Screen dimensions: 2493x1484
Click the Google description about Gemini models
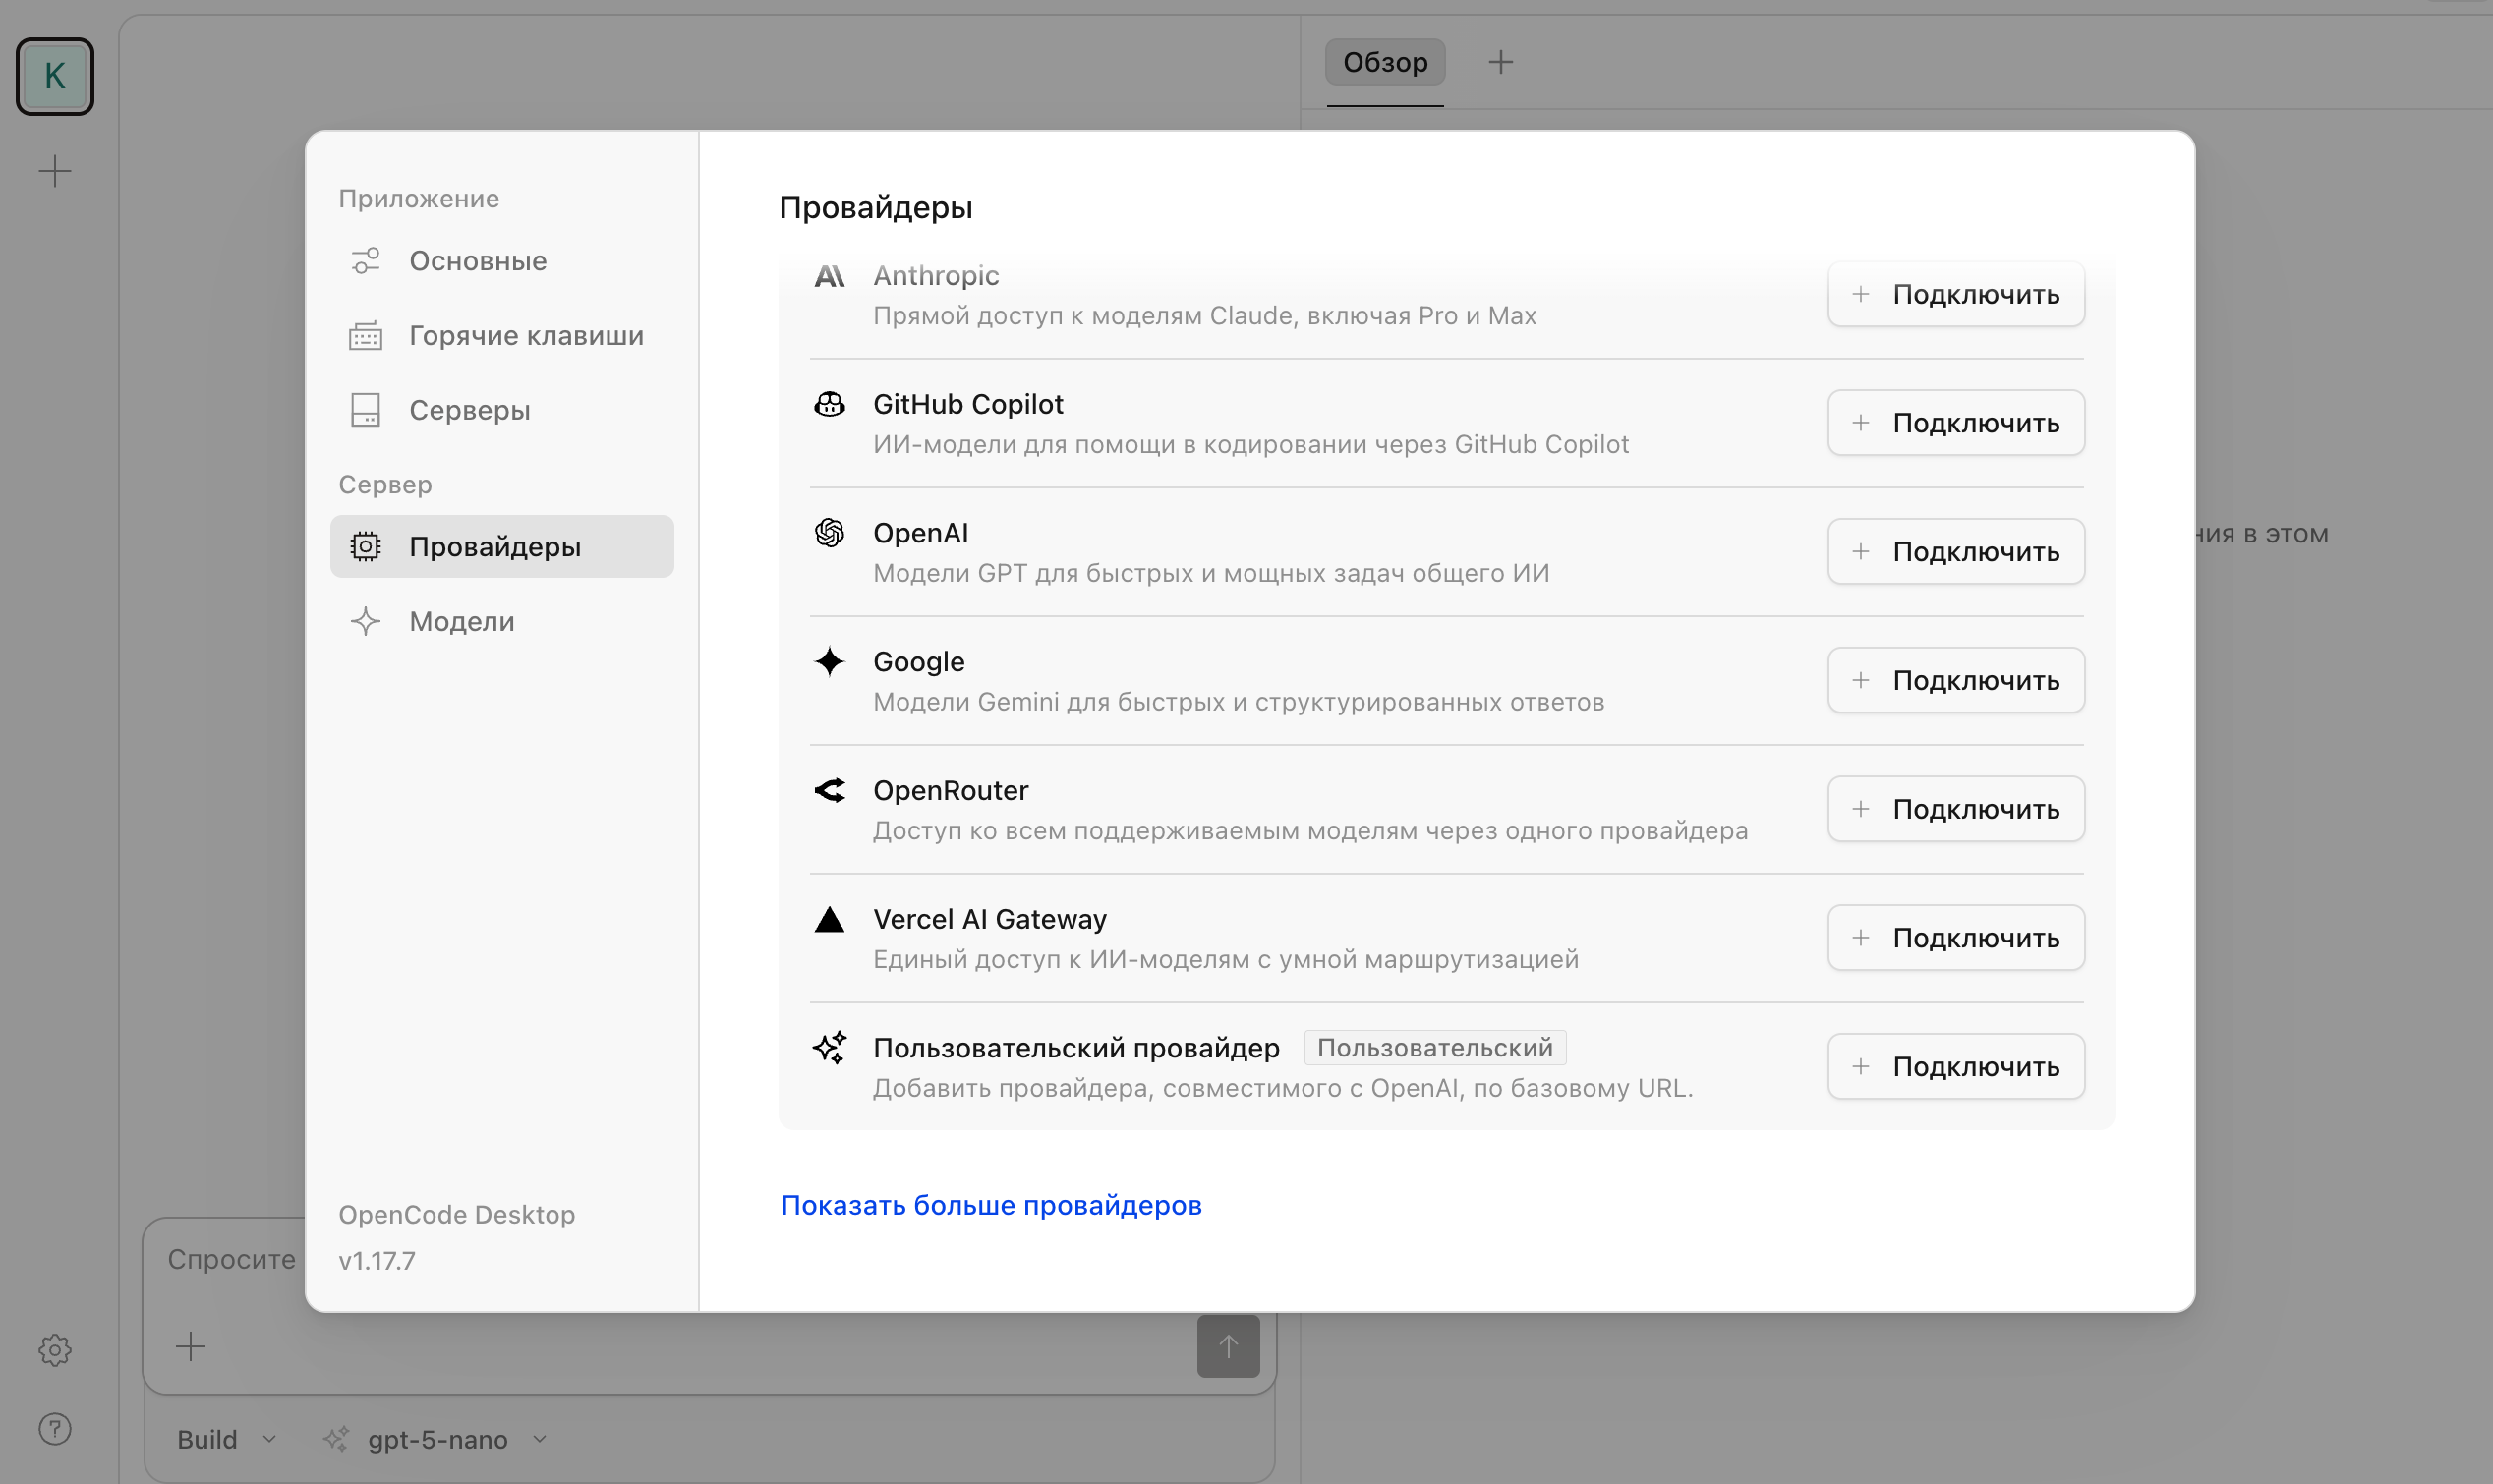click(x=1239, y=702)
